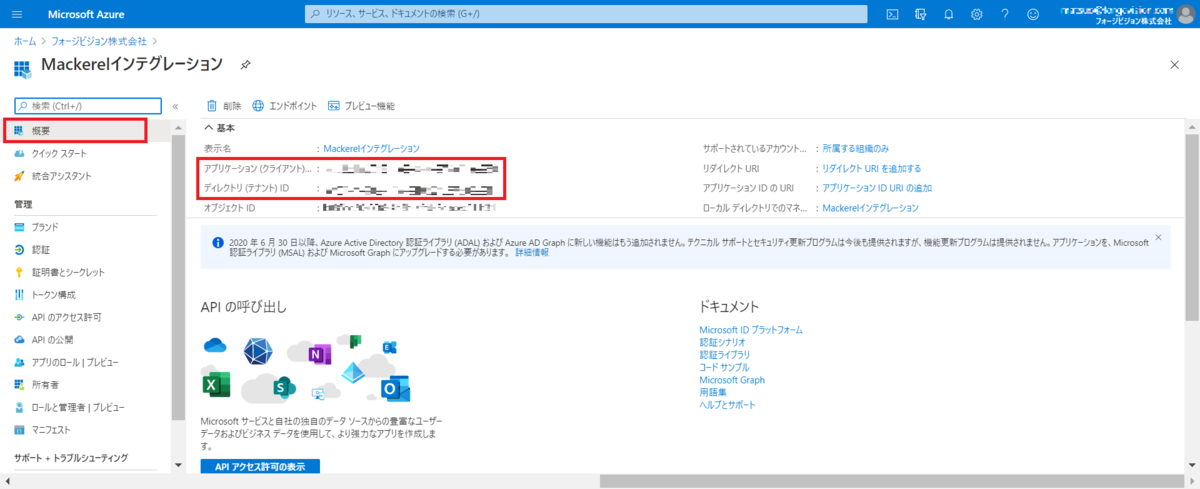Go to フォージビジョン株式会社 breadcrumb

[x=99, y=40]
